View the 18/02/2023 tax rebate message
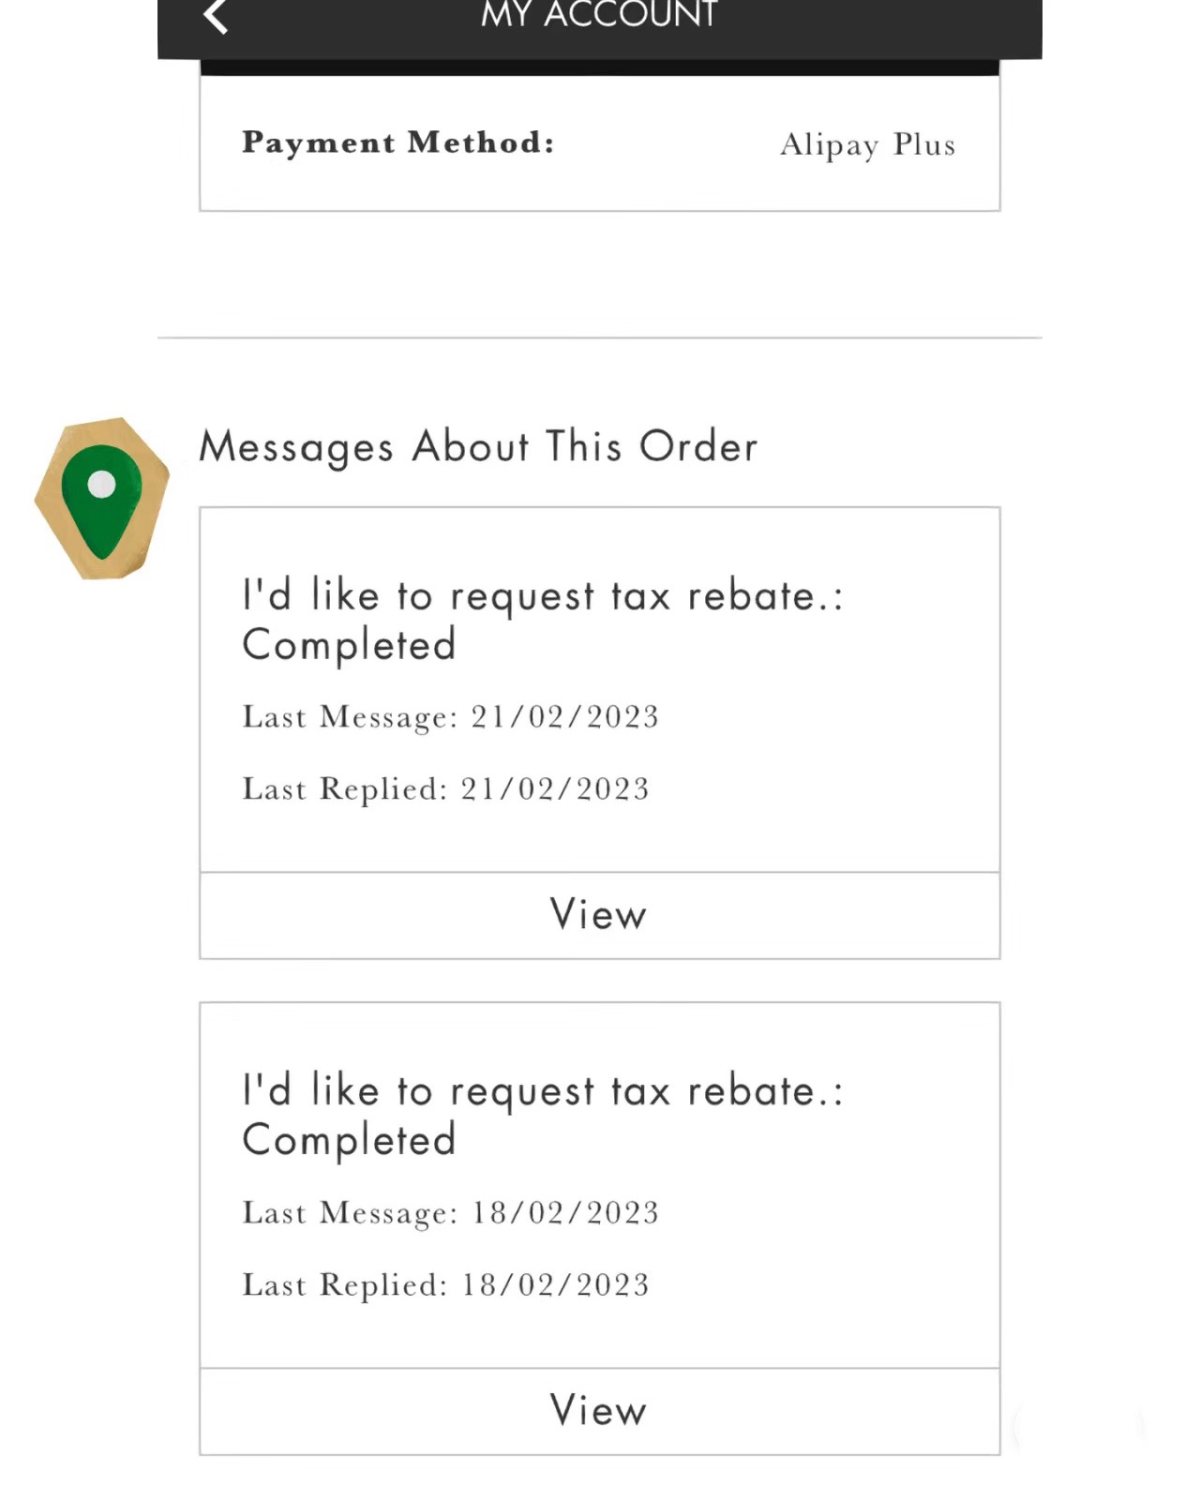The width and height of the screenshot is (1200, 1501). [599, 1411]
